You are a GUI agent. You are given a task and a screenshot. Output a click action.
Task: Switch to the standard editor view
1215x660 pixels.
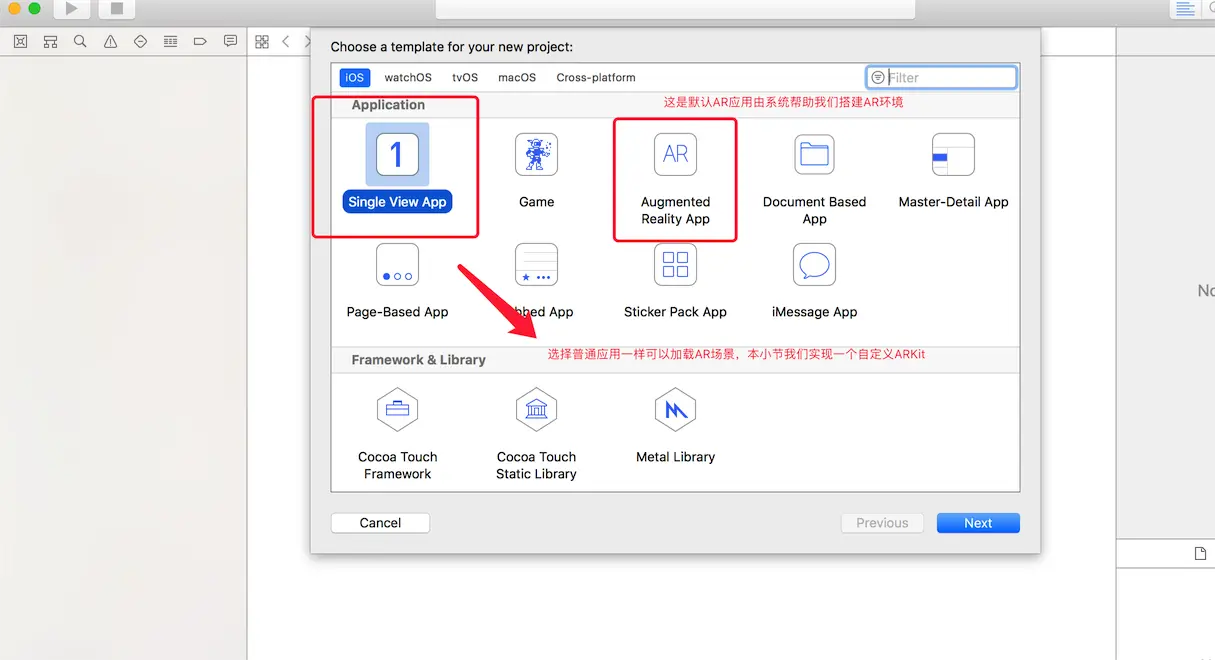(x=1185, y=9)
